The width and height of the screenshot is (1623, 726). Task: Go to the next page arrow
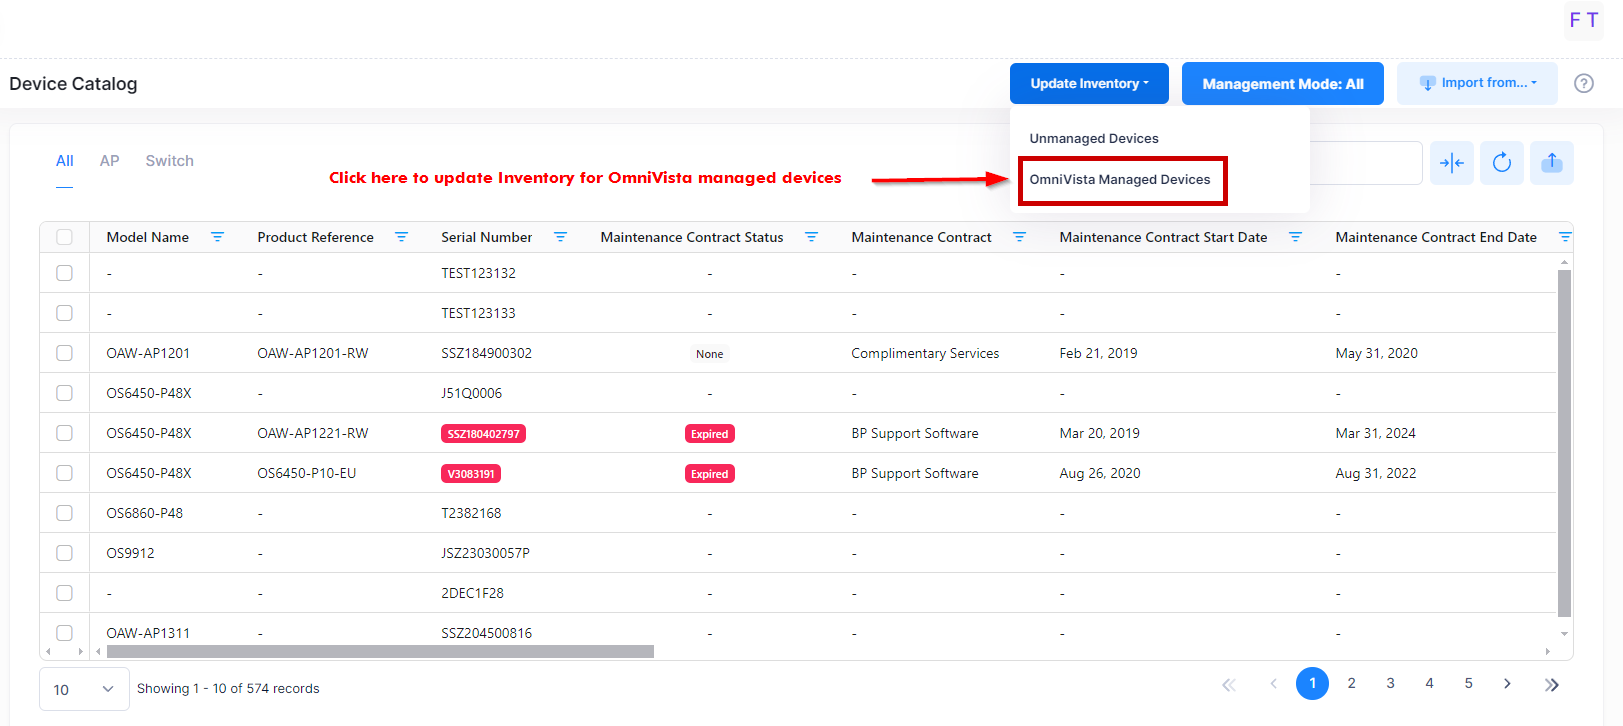(1507, 684)
